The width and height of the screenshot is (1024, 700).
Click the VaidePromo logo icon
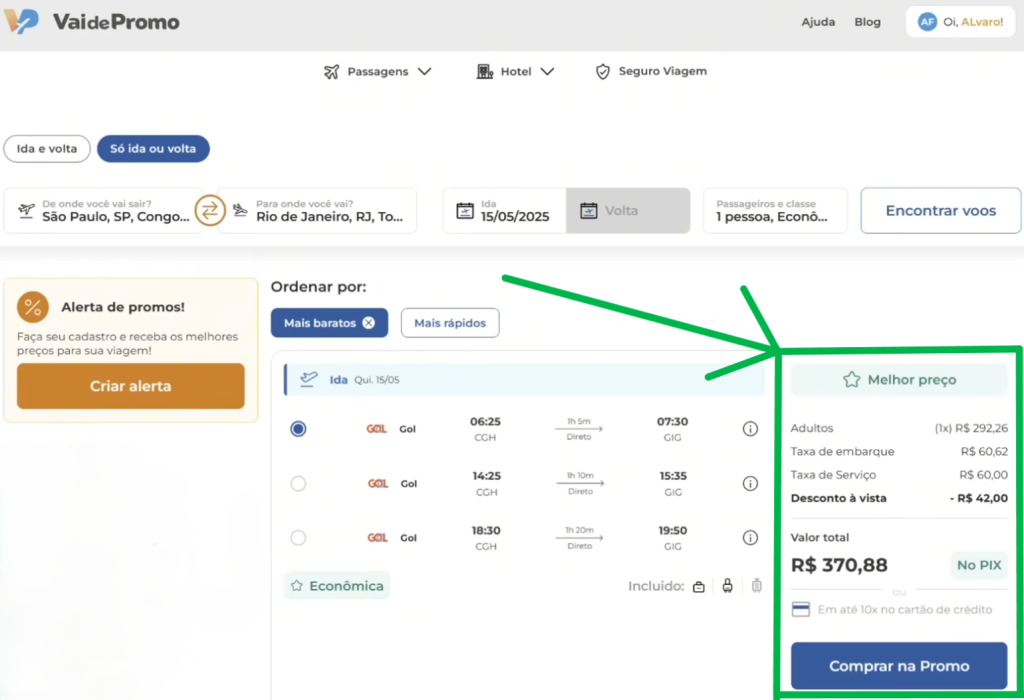point(22,21)
